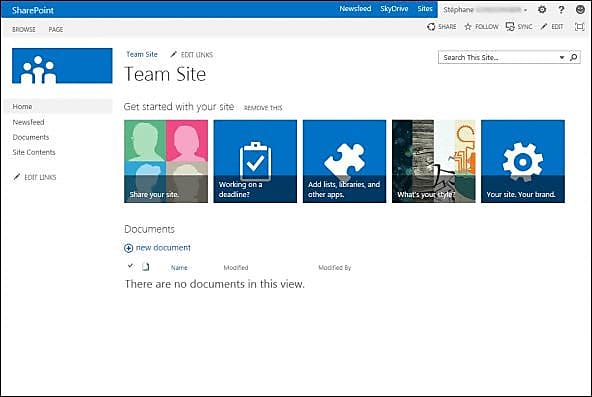Sort by the Name column header
The height and width of the screenshot is (397, 592).
click(x=179, y=268)
